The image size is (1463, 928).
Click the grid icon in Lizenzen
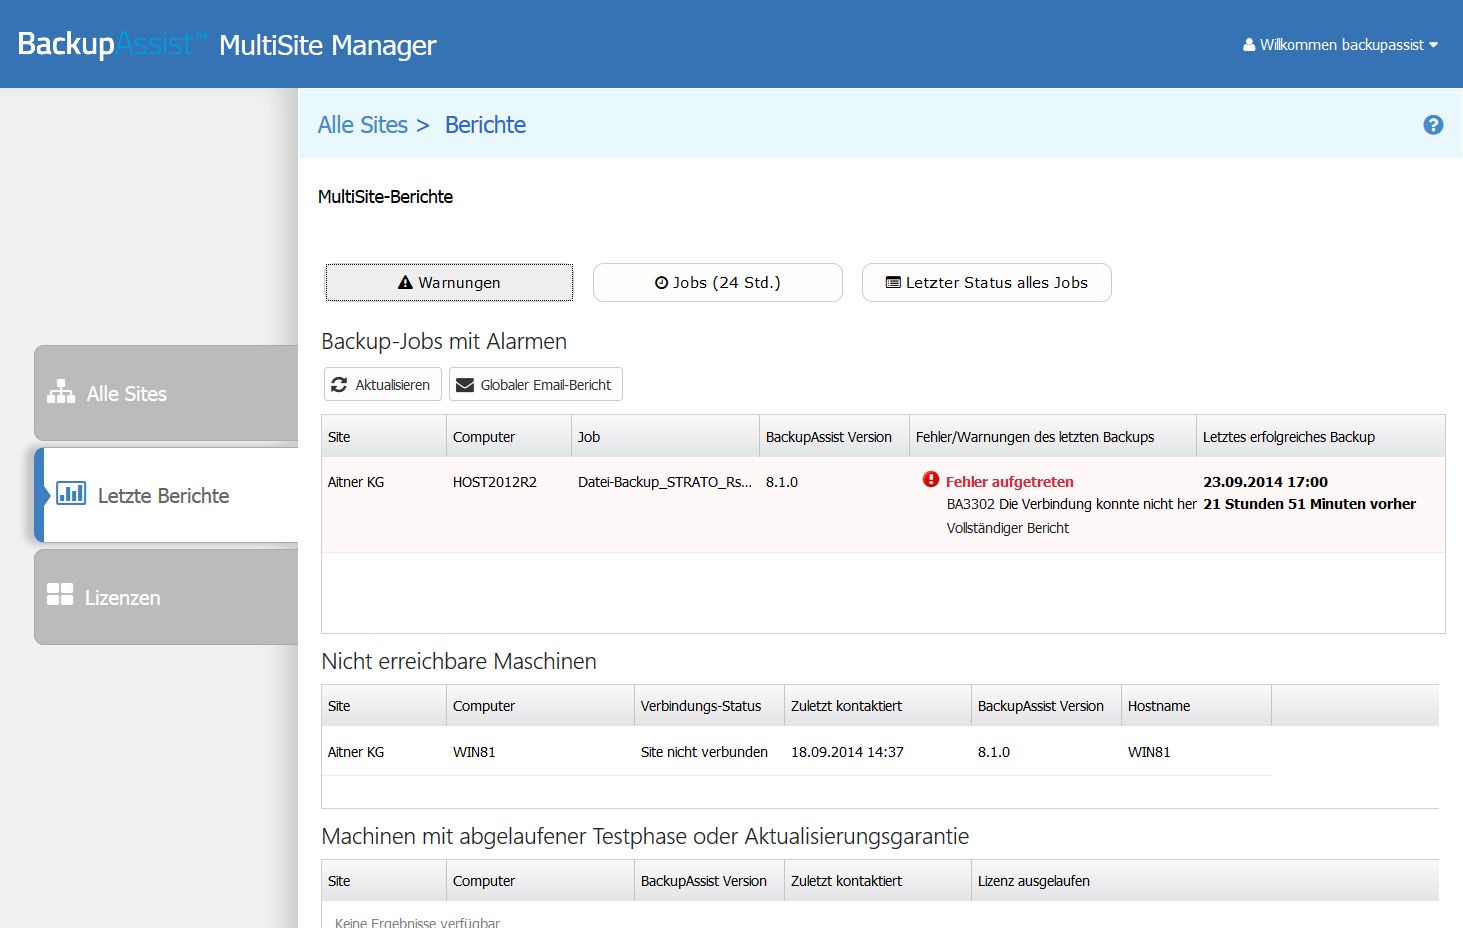(x=60, y=595)
